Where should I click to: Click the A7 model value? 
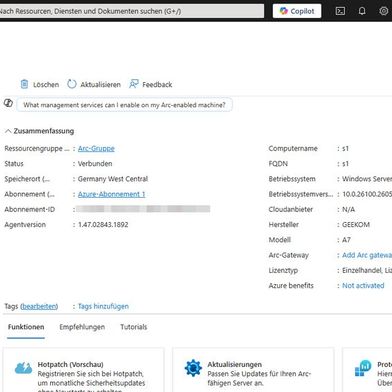coord(346,240)
